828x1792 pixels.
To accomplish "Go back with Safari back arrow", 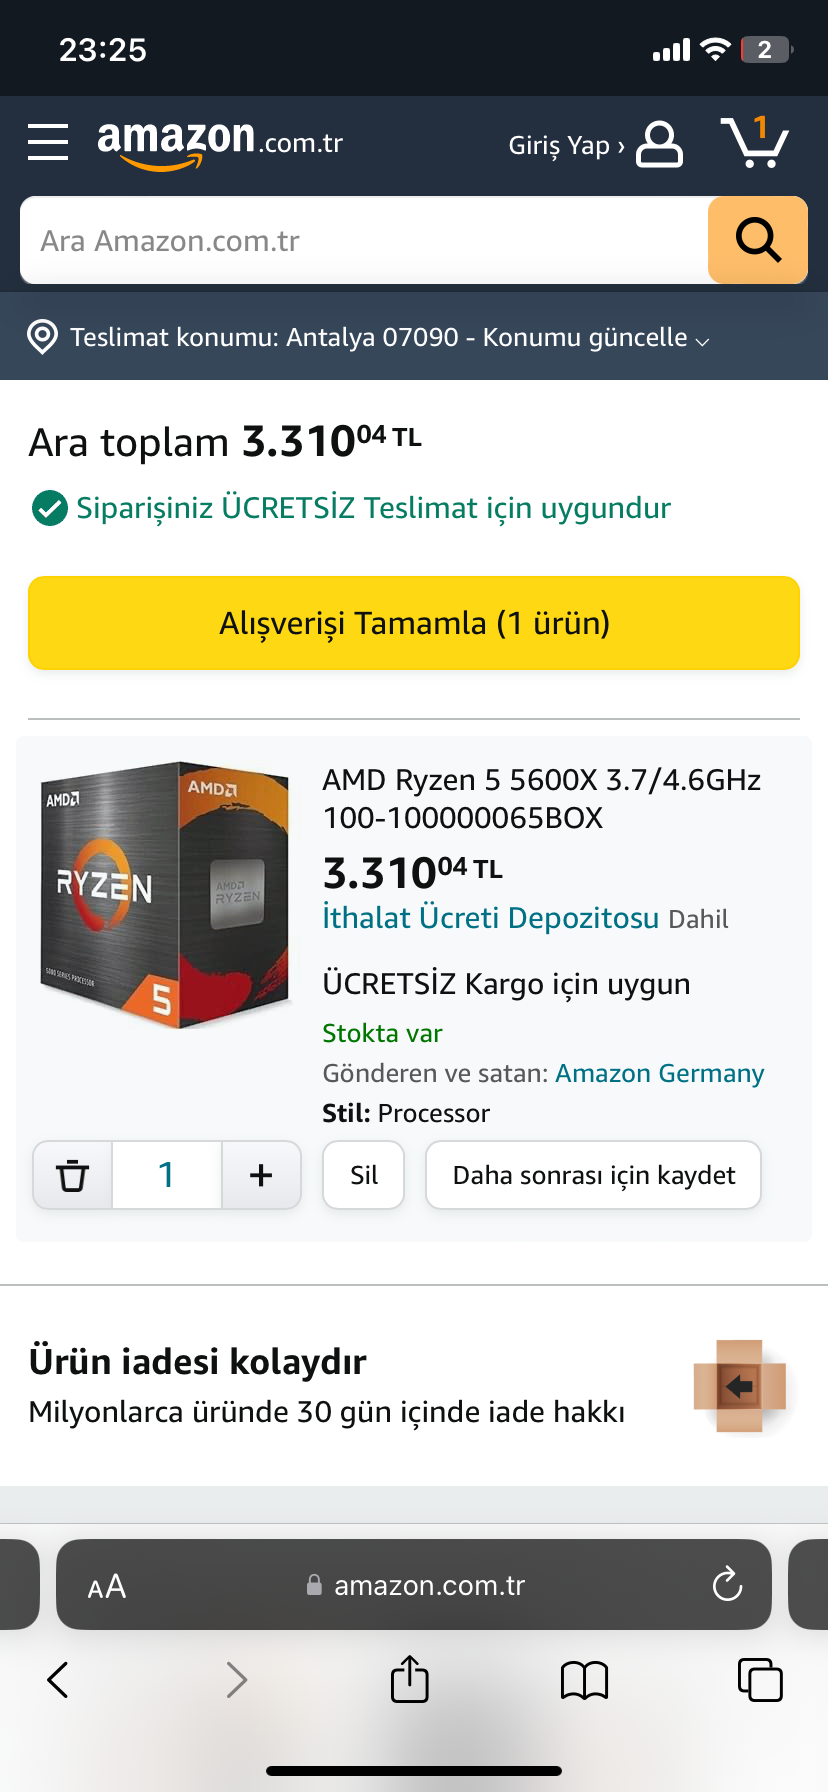I will [x=58, y=1680].
